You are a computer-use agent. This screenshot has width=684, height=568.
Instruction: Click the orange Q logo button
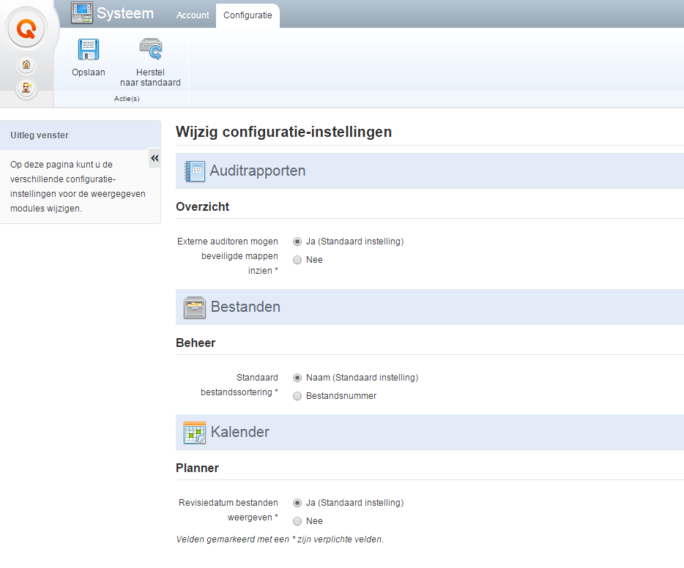[27, 29]
